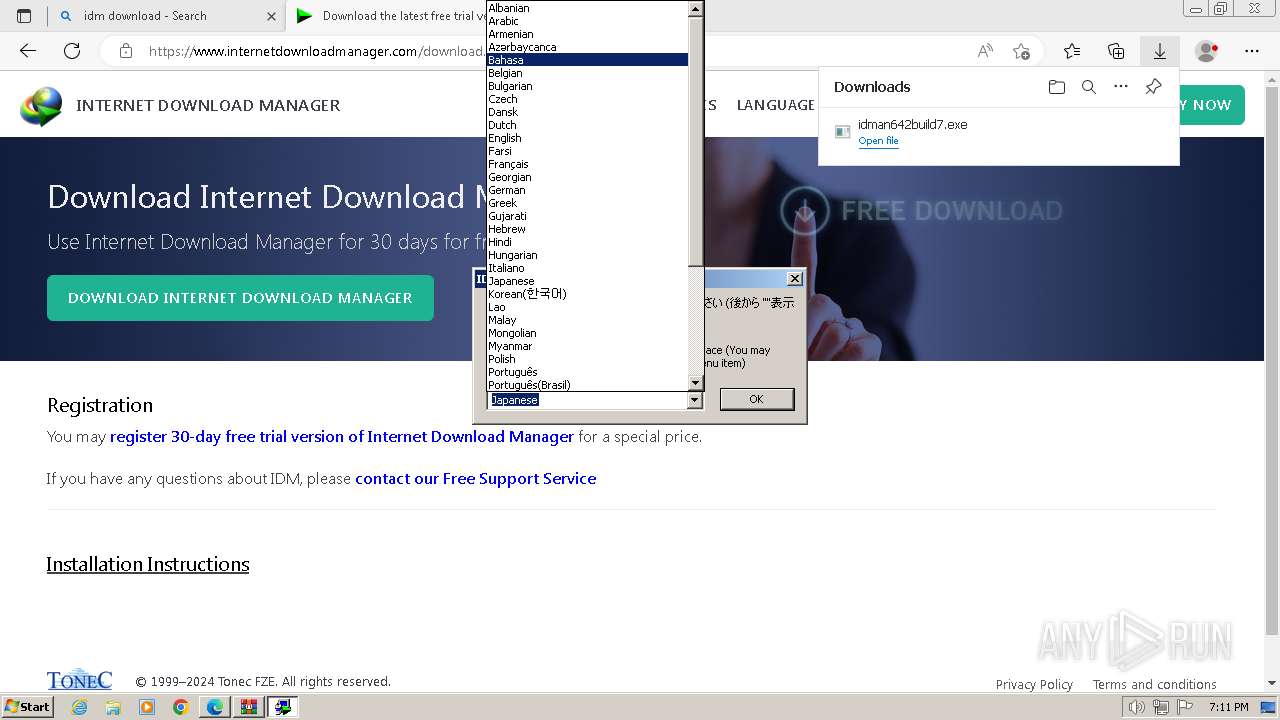Viewport: 1280px width, 720px height.
Task: Turn on Read Aloud
Action: (x=985, y=51)
